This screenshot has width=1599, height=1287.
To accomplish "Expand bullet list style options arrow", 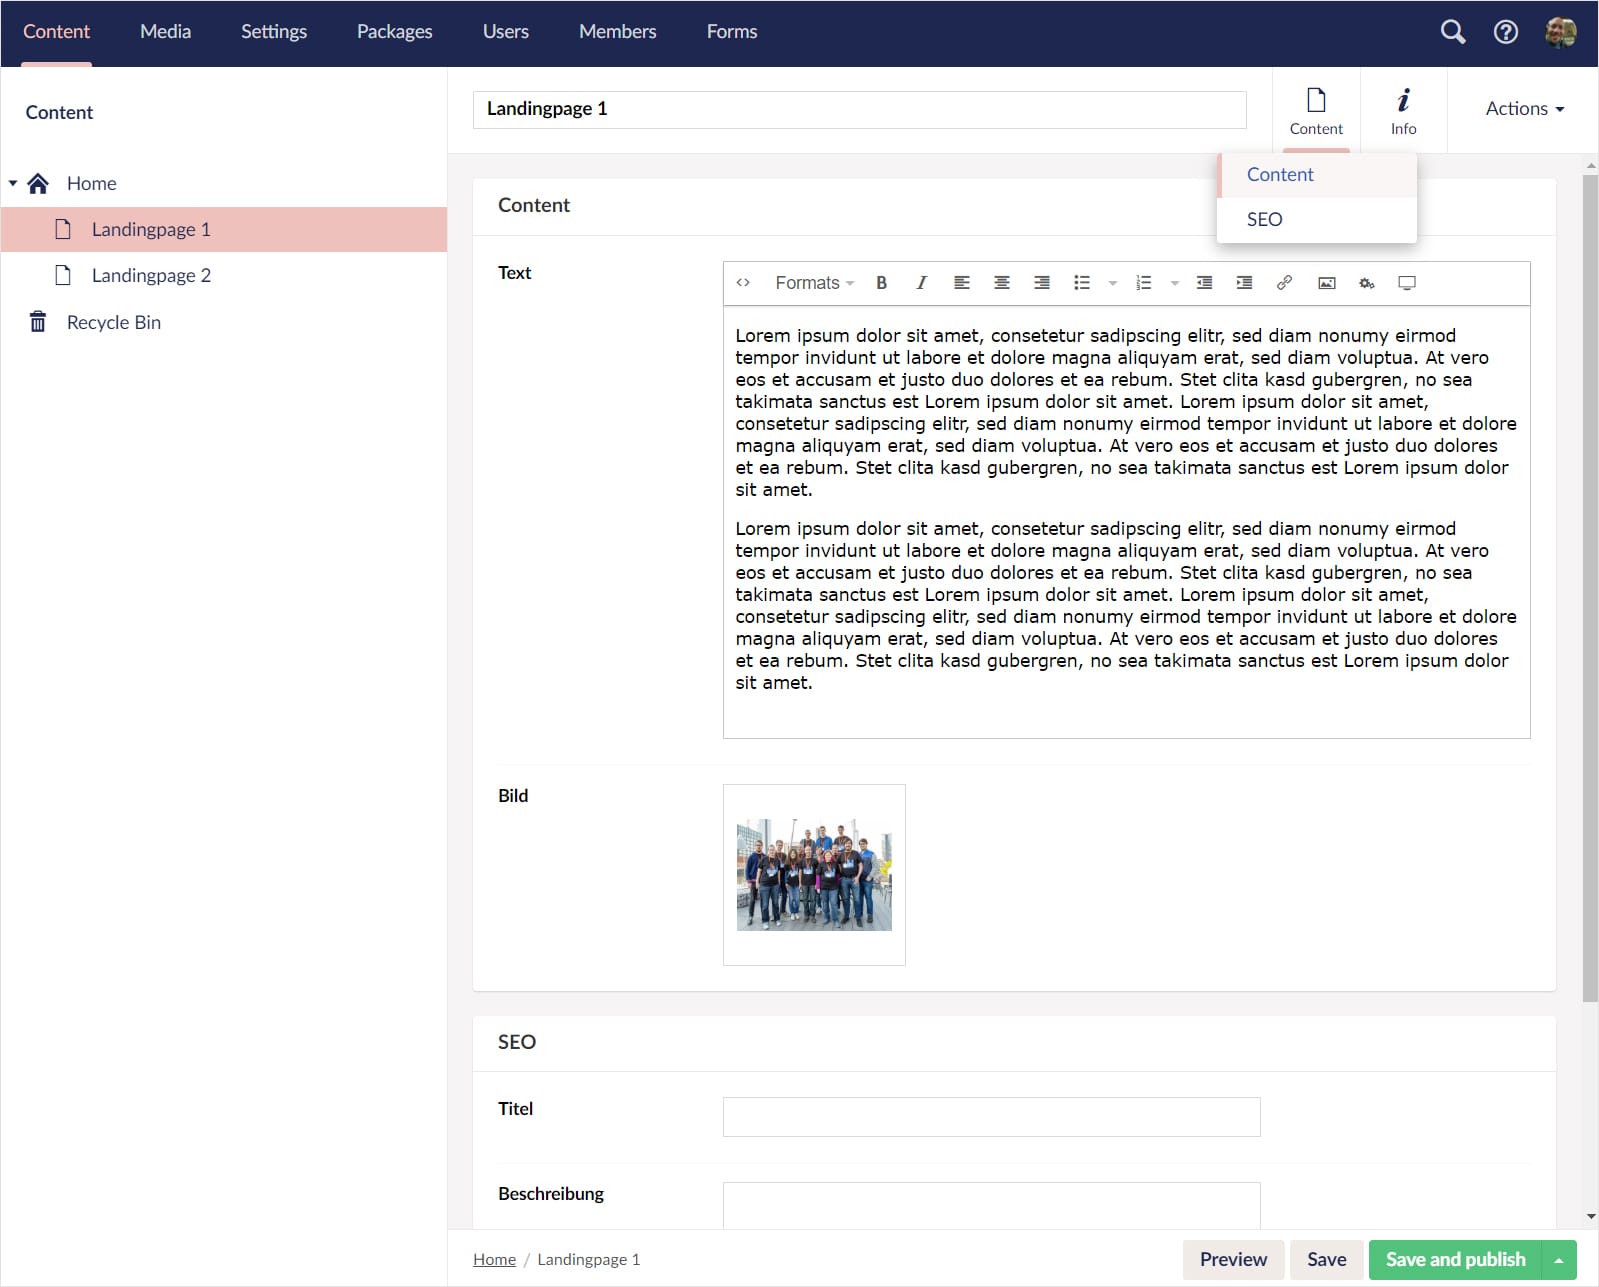I will point(1112,284).
